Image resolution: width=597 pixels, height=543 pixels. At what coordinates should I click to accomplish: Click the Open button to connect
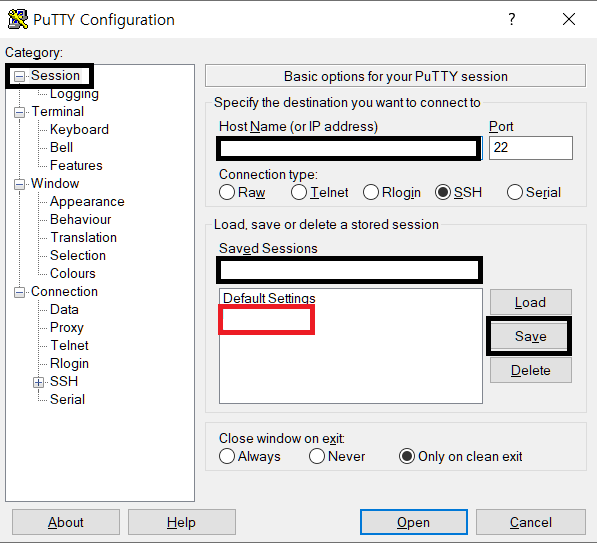[414, 522]
